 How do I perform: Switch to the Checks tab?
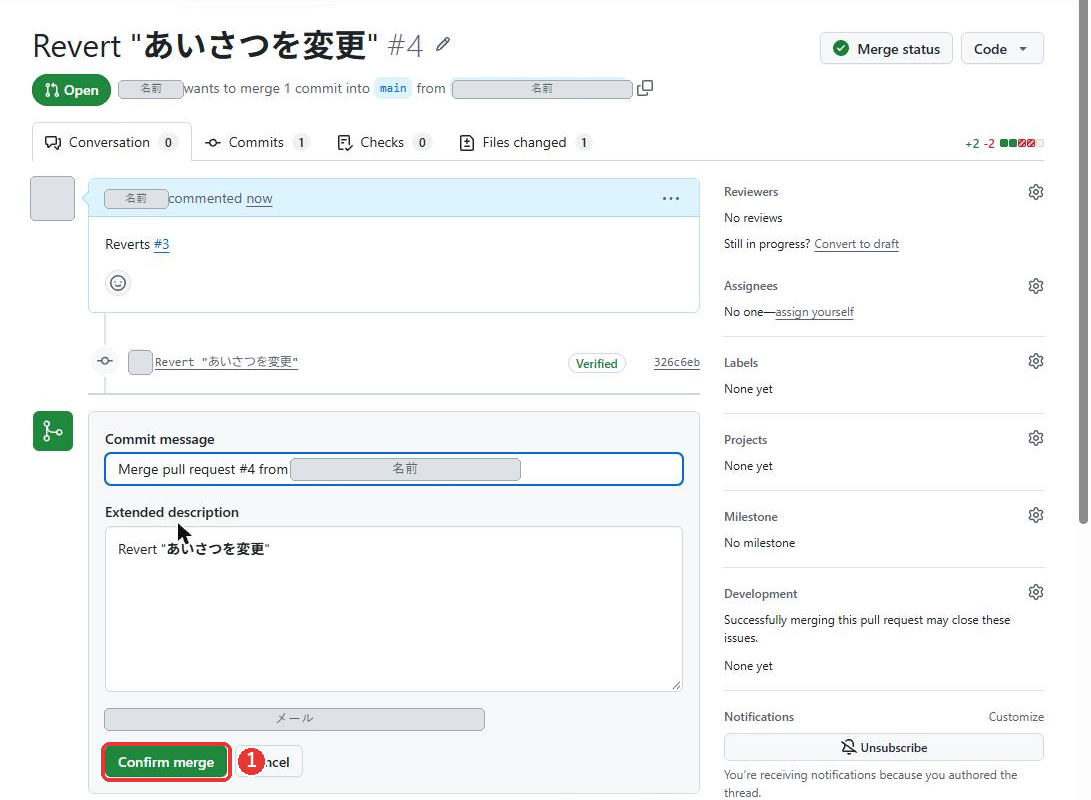click(x=384, y=143)
